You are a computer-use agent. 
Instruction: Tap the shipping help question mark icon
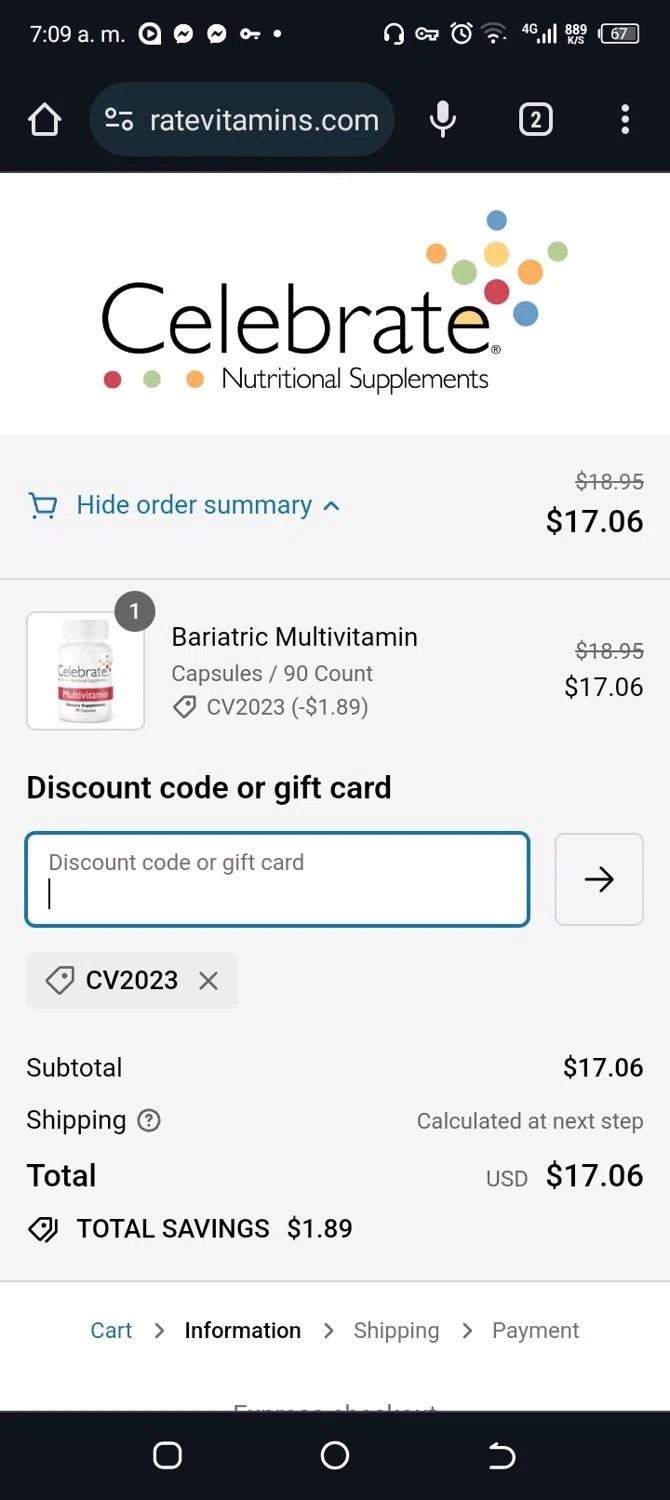(149, 1120)
